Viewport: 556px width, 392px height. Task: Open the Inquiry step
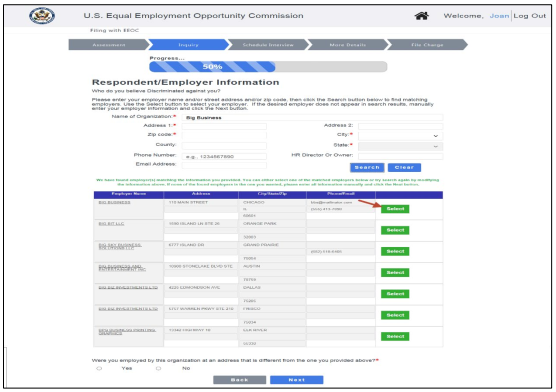[188, 45]
